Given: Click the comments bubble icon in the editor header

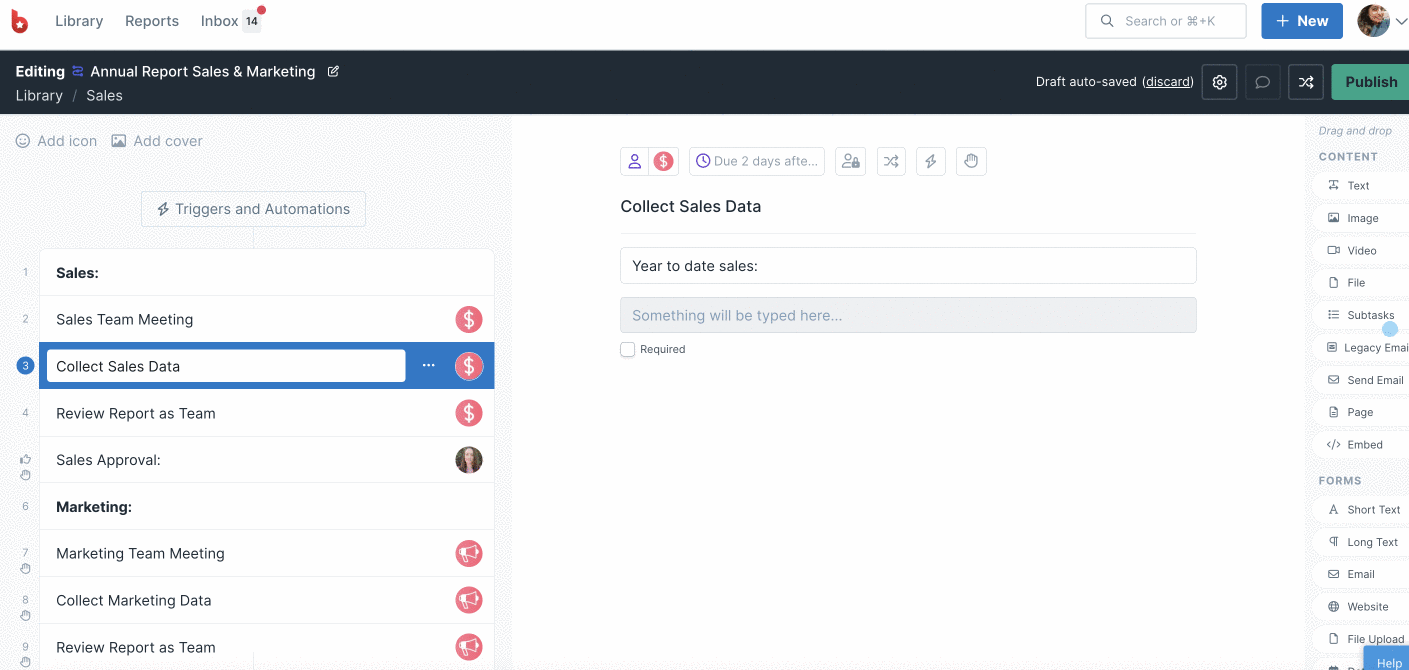Looking at the screenshot, I should pyautogui.click(x=1261, y=81).
